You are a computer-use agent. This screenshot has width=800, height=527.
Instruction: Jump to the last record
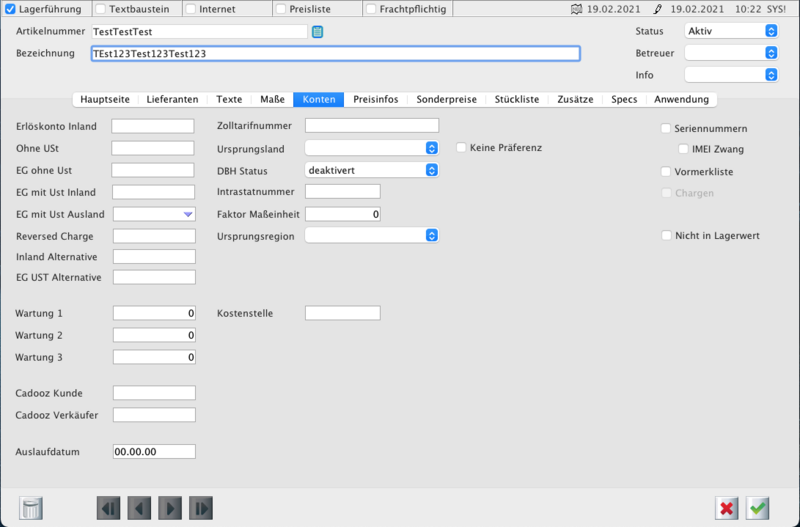pos(201,507)
